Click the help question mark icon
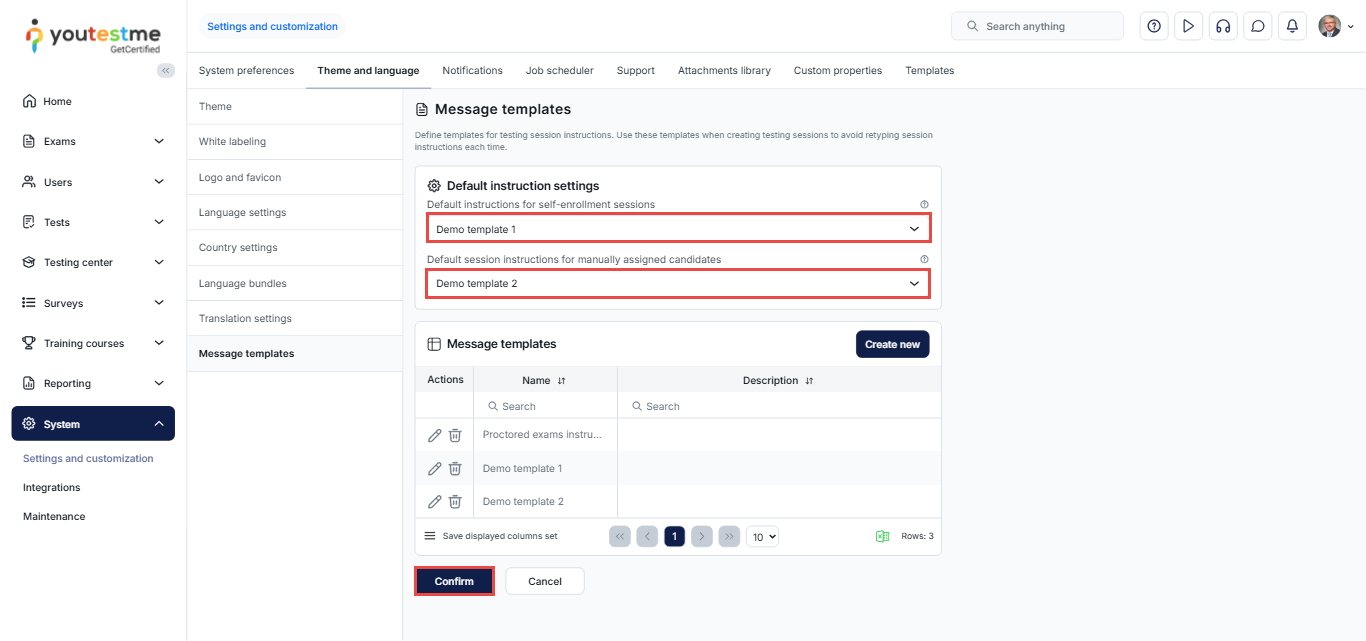This screenshot has width=1366, height=641. point(1154,26)
